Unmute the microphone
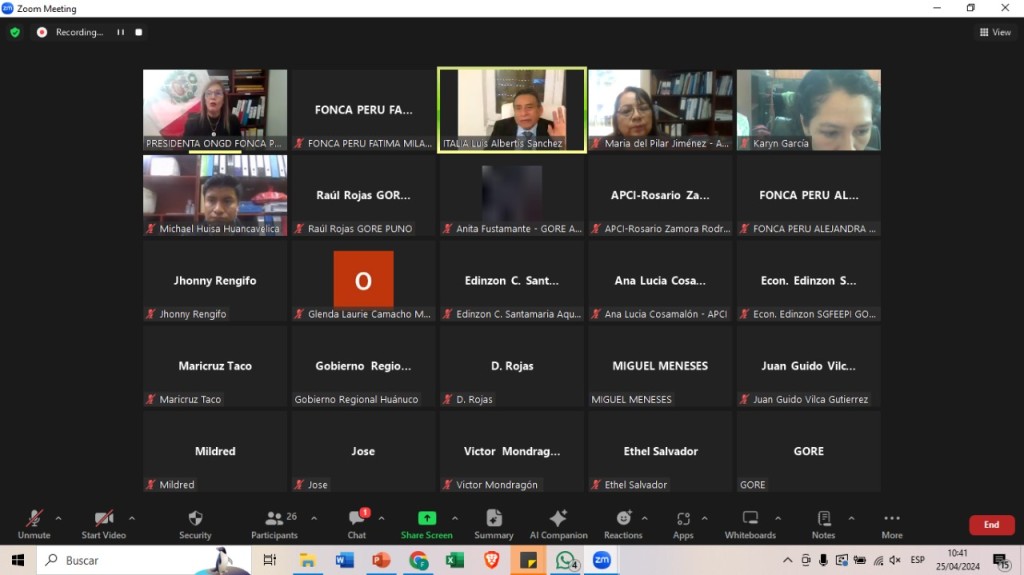 (34, 523)
